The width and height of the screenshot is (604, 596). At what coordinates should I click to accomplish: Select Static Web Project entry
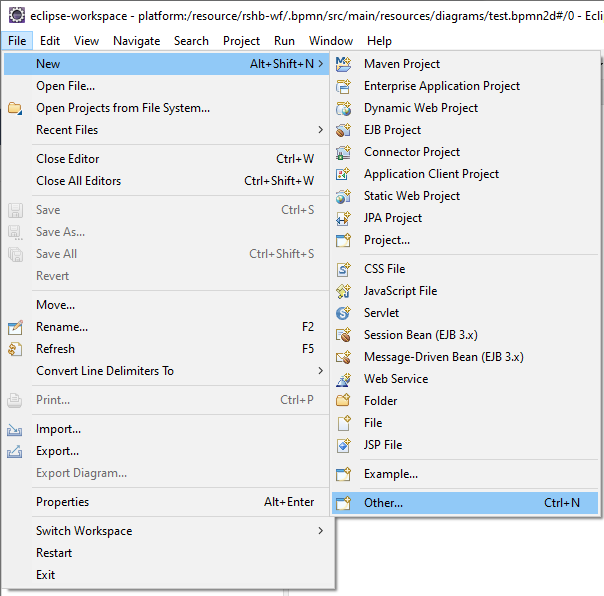coord(465,196)
